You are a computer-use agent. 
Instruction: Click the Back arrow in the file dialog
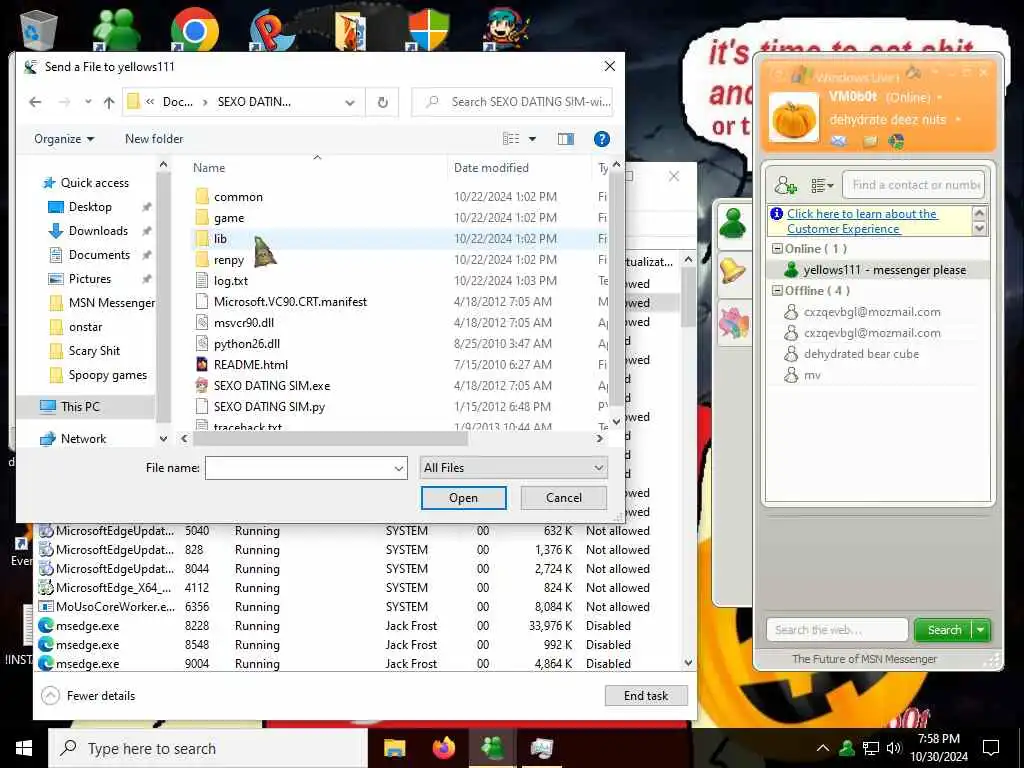coord(35,102)
